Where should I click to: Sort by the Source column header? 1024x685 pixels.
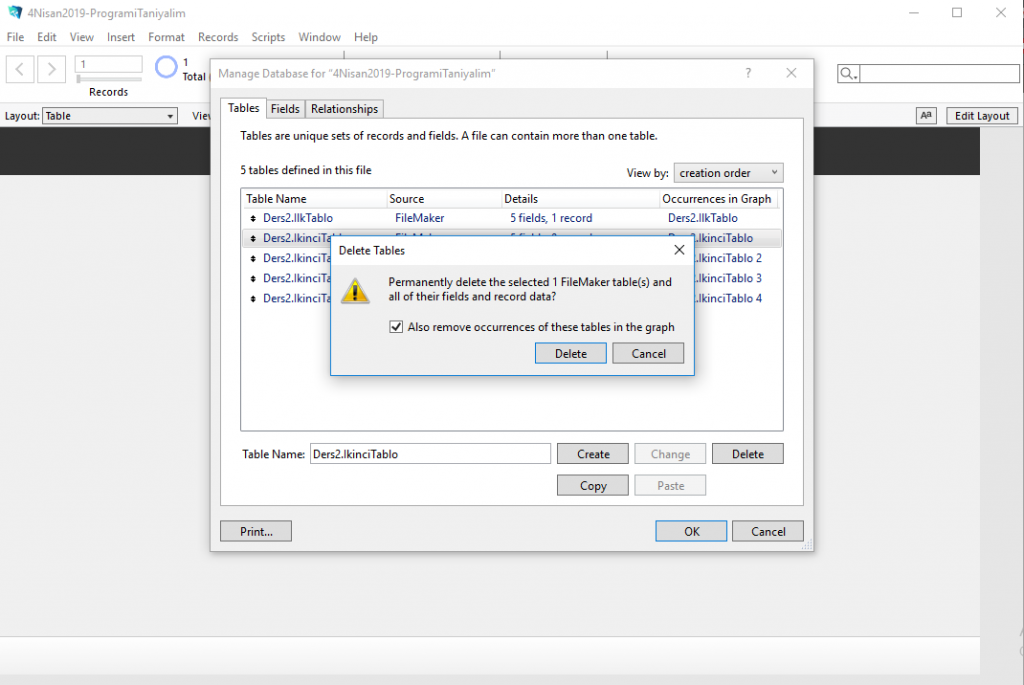443,199
